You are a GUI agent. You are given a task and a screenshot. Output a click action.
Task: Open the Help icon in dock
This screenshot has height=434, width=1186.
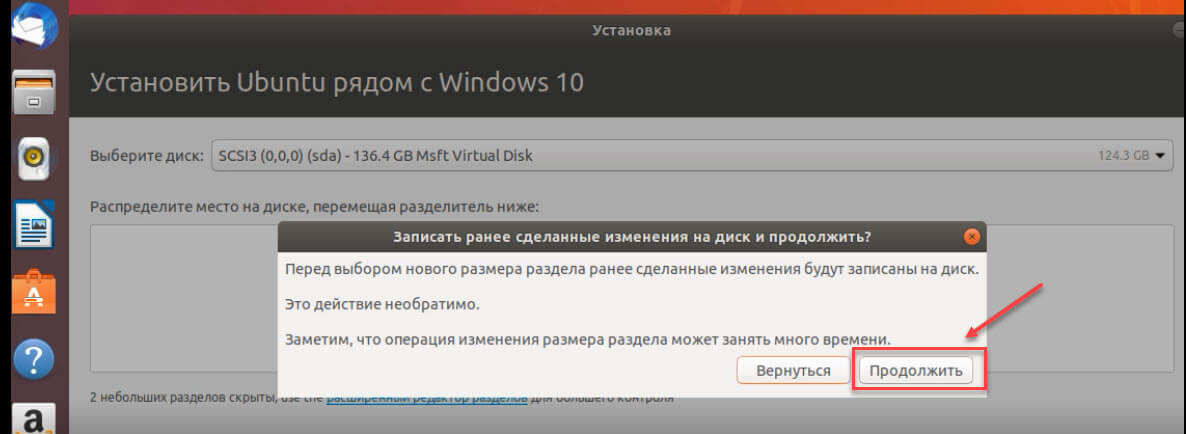click(33, 358)
